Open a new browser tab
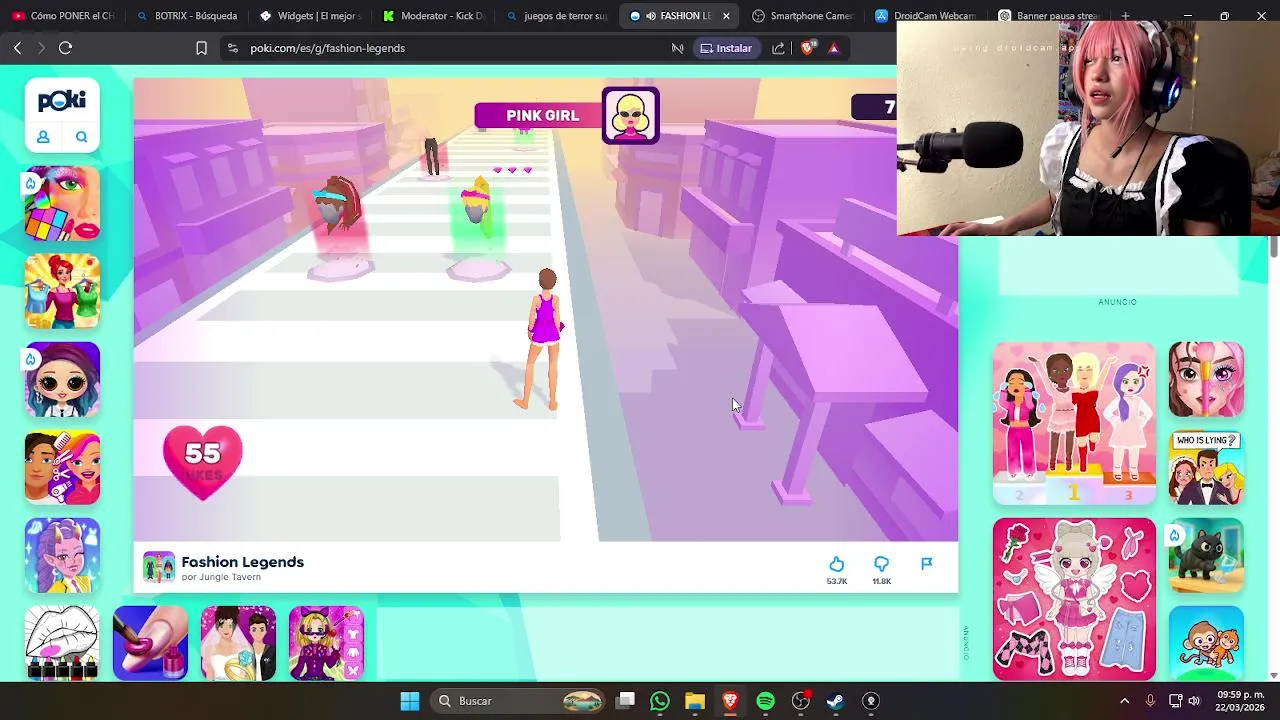 pyautogui.click(x=1125, y=16)
